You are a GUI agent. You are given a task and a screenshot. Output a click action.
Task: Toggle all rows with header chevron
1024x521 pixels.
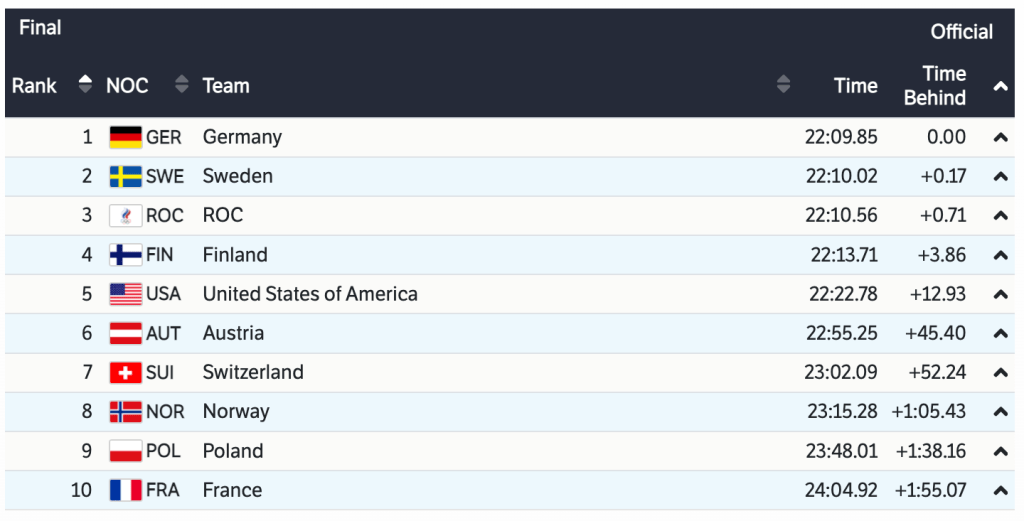1000,87
